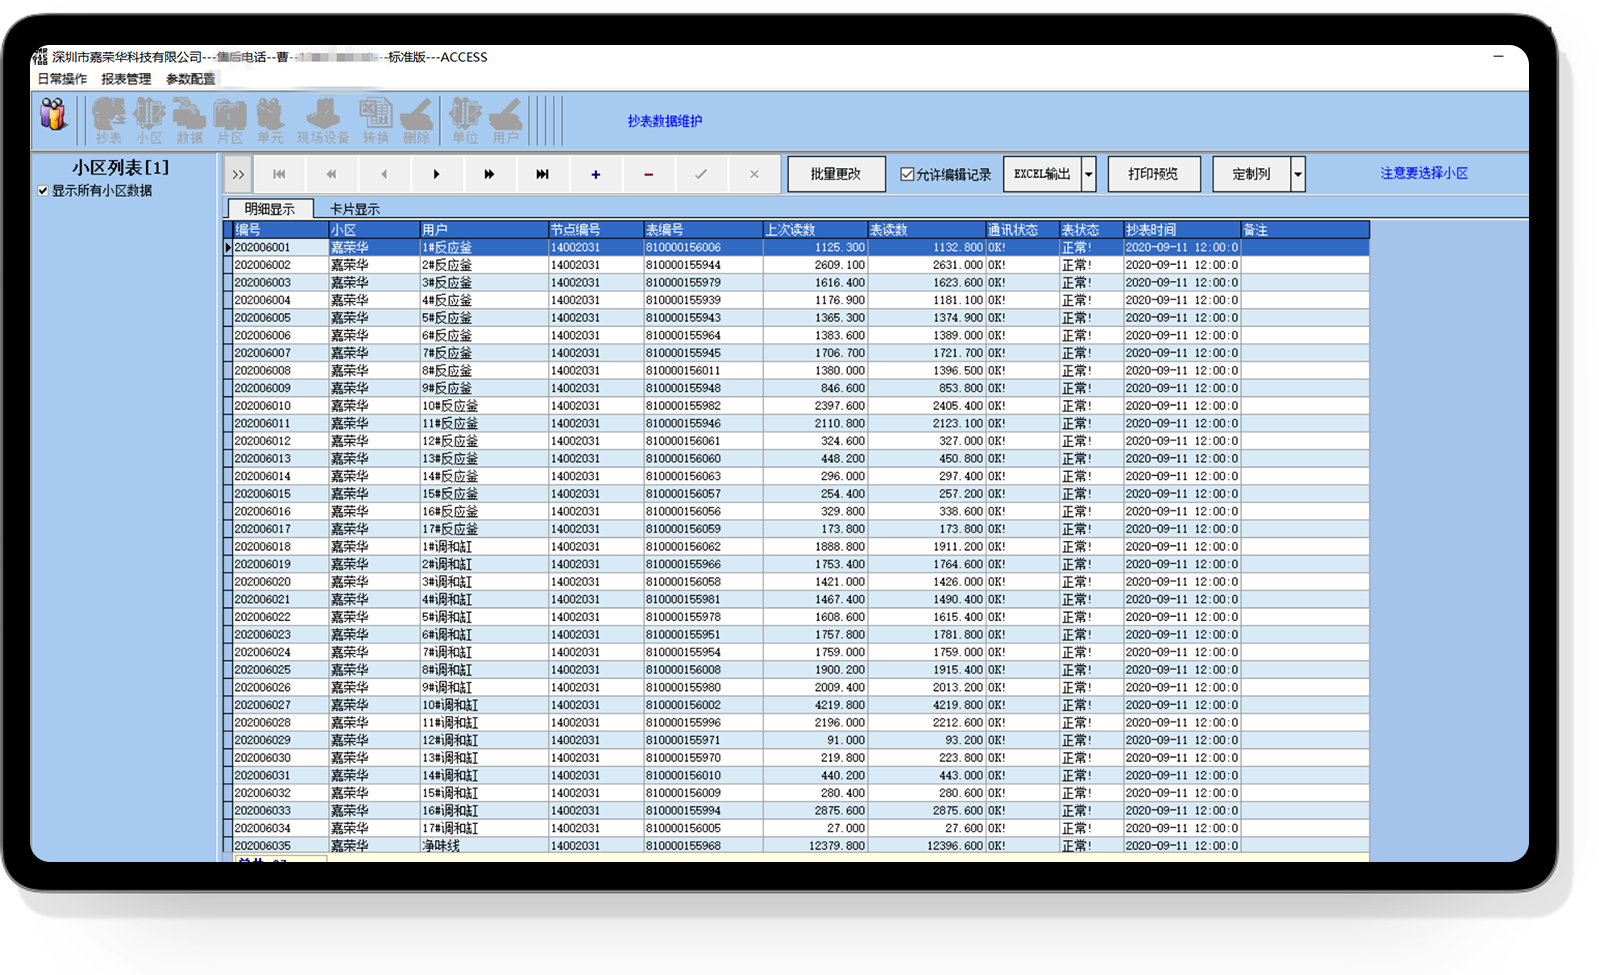
Task: Click the 上次读数 column header
Action: click(815, 230)
